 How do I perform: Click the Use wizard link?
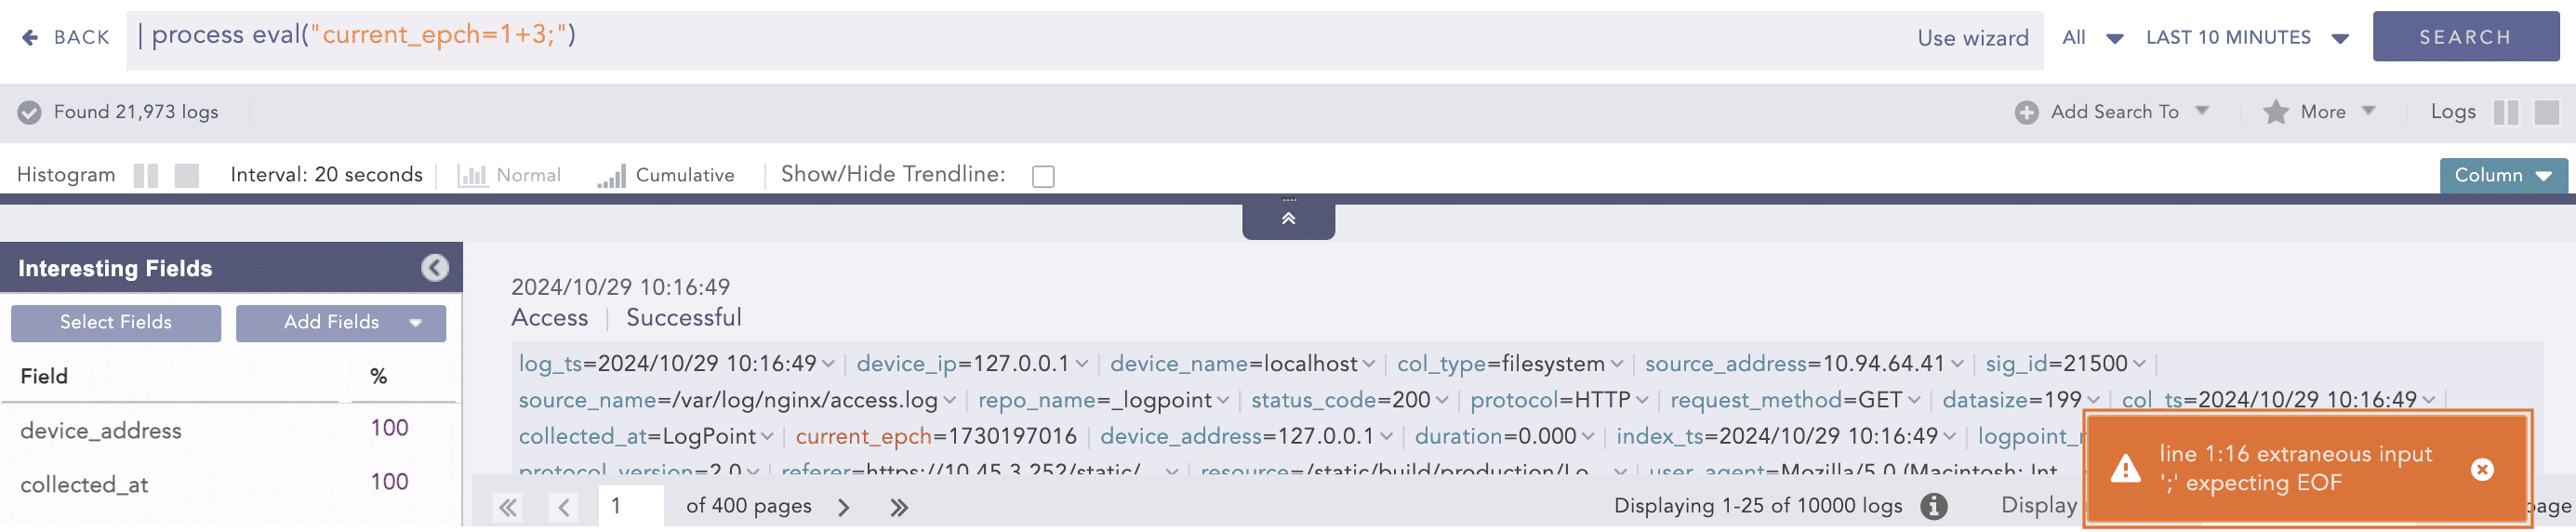tap(1972, 38)
